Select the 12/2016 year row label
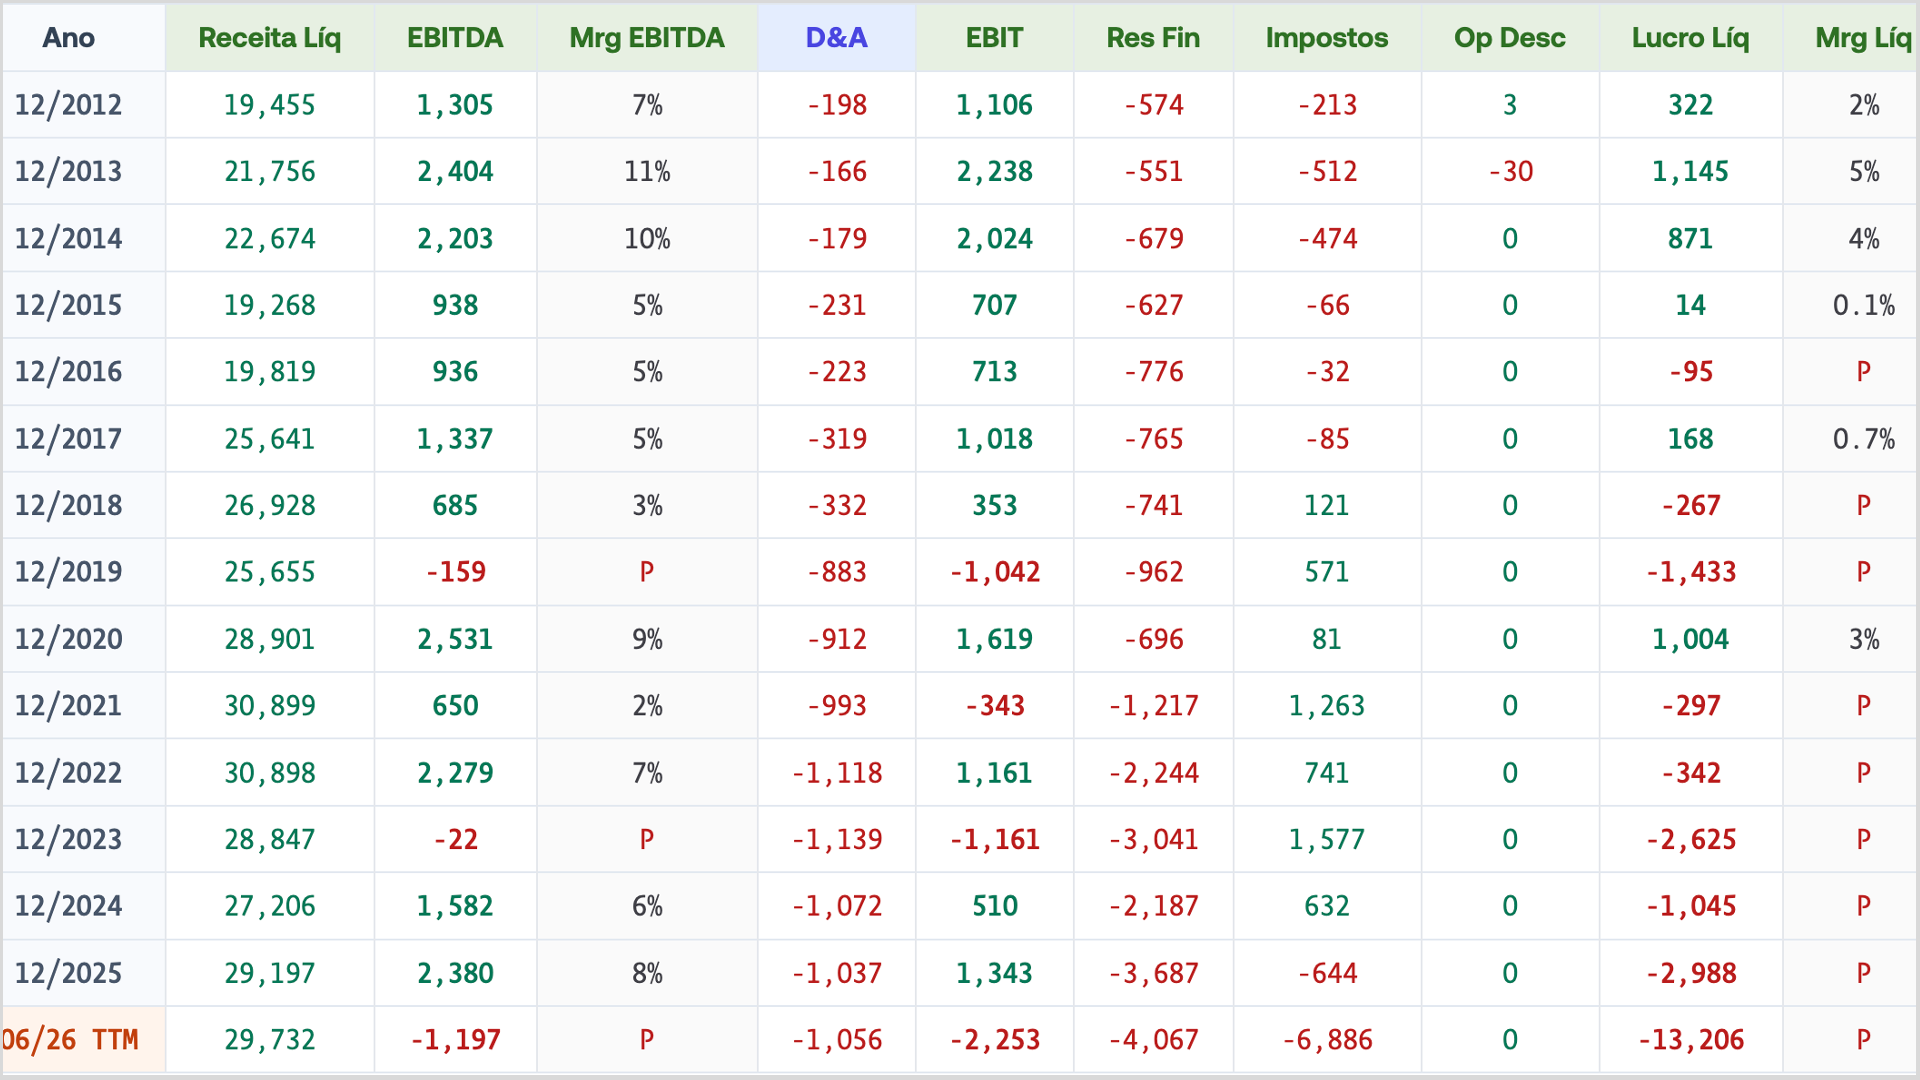Viewport: 1920px width, 1080px height. pyautogui.click(x=68, y=372)
